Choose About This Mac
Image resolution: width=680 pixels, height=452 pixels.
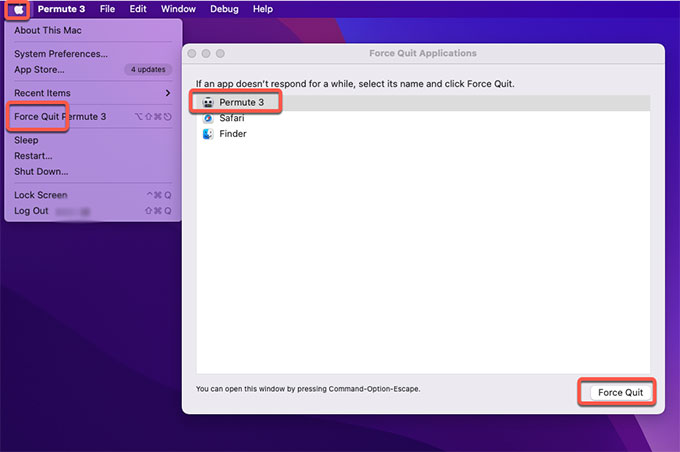click(x=48, y=30)
